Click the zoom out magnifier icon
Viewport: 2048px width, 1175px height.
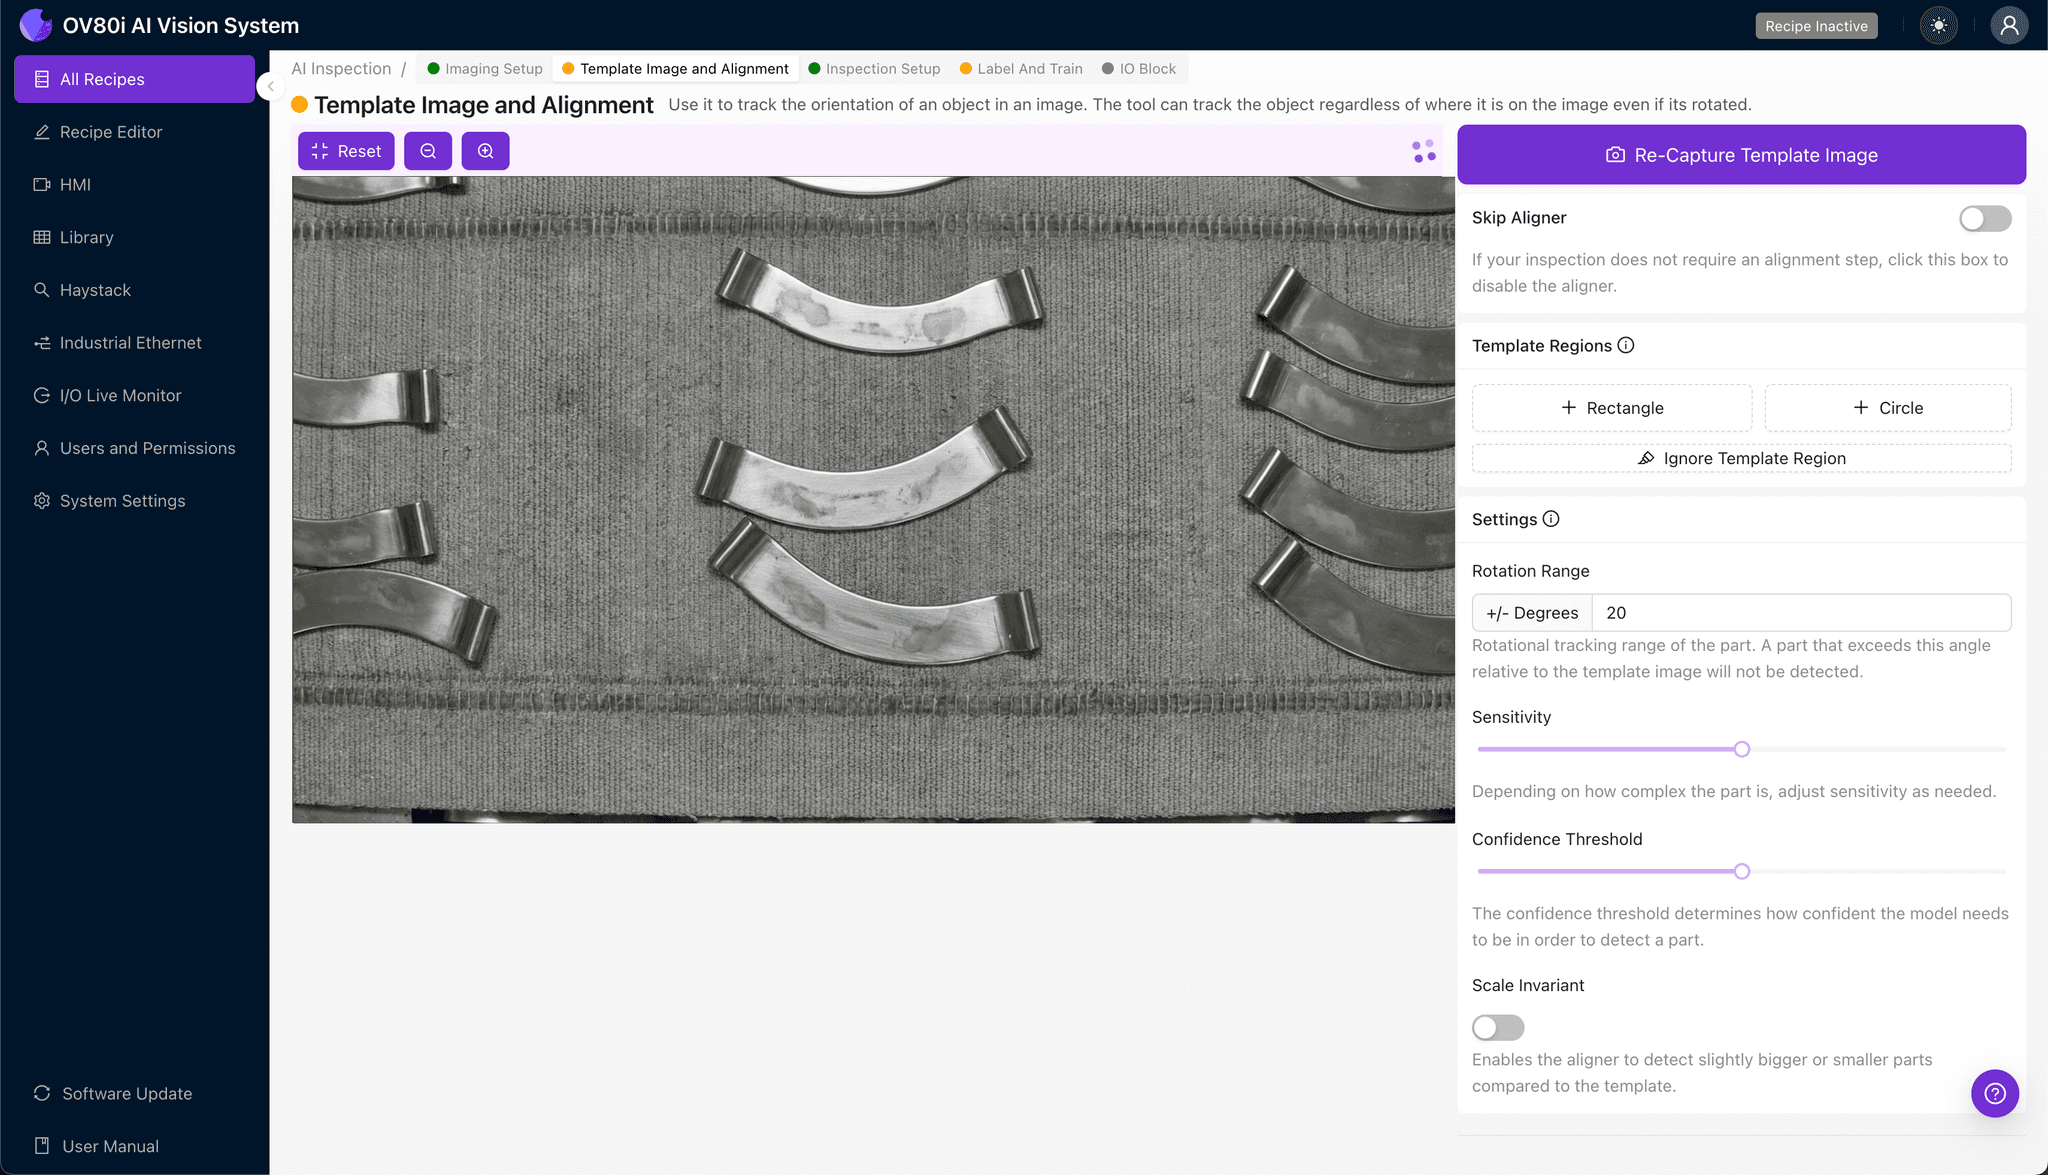coord(428,151)
